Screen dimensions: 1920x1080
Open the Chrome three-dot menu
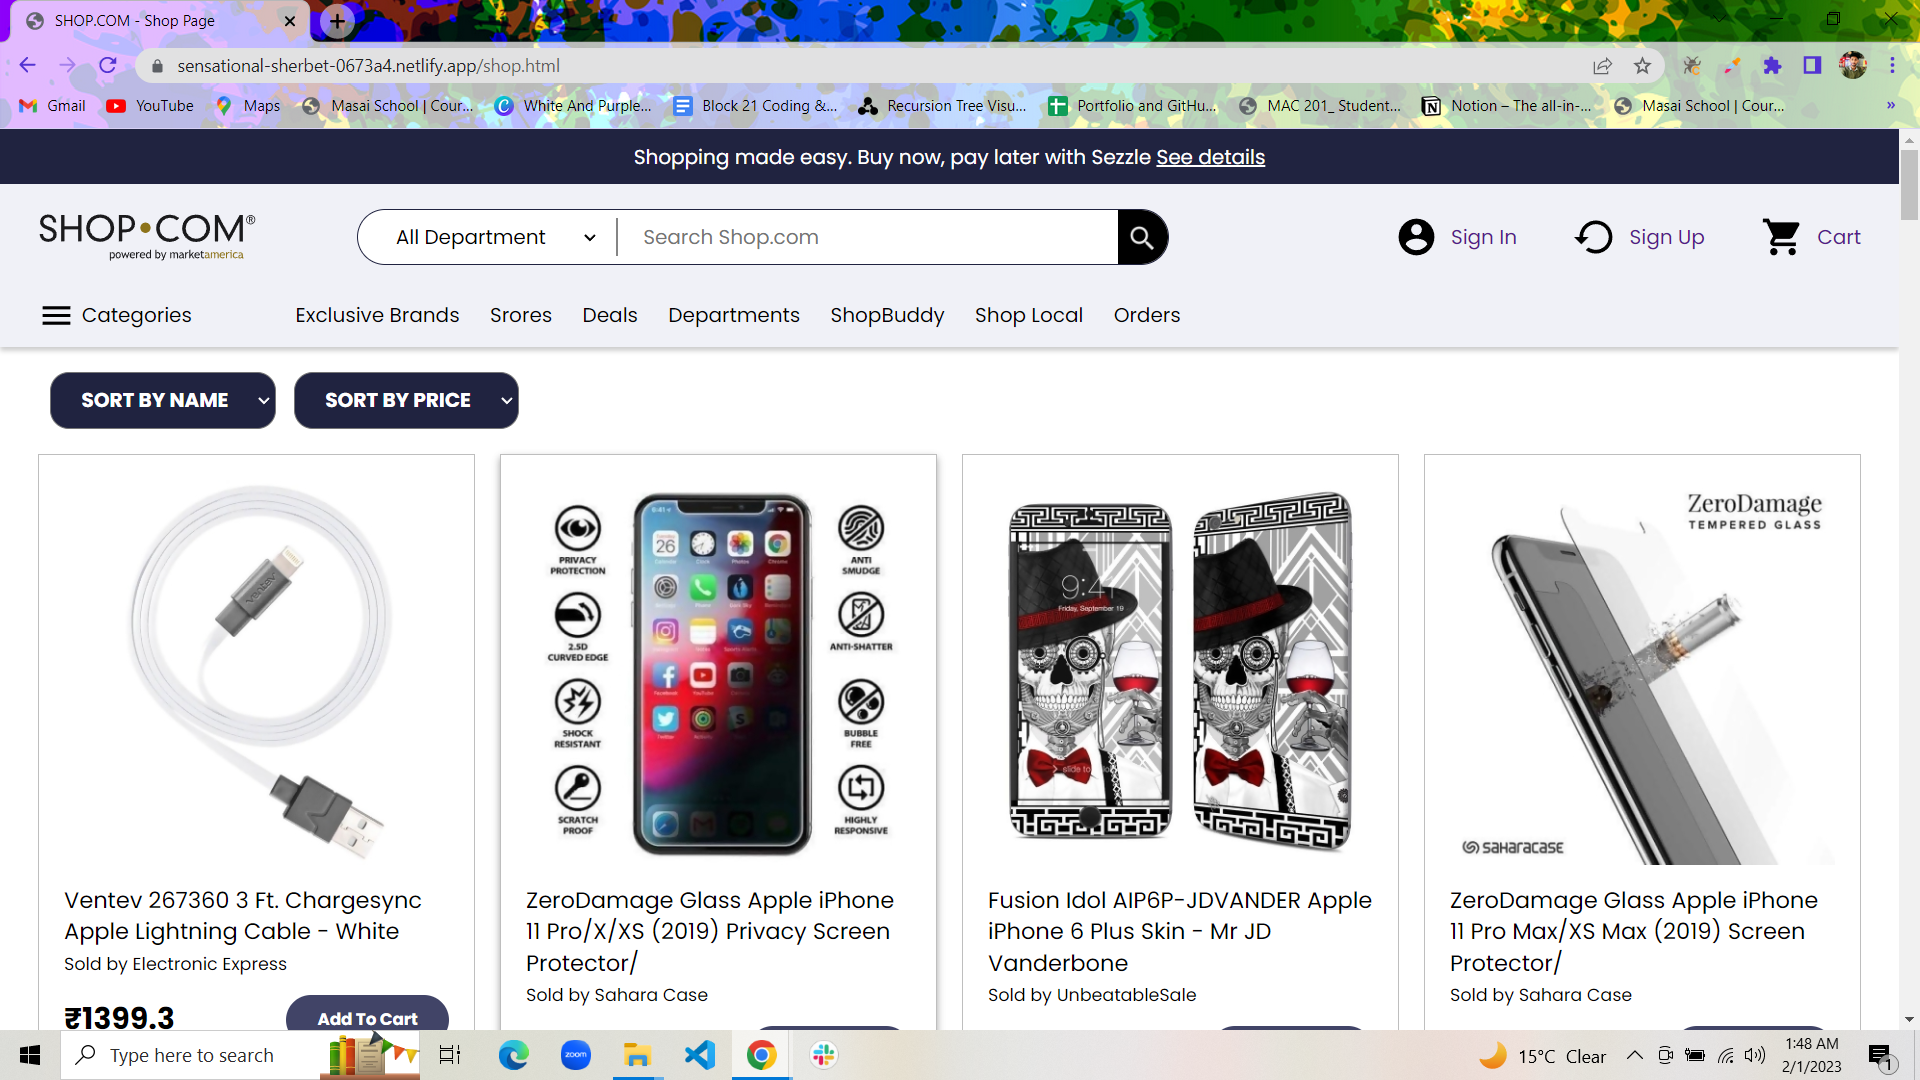click(x=1892, y=65)
